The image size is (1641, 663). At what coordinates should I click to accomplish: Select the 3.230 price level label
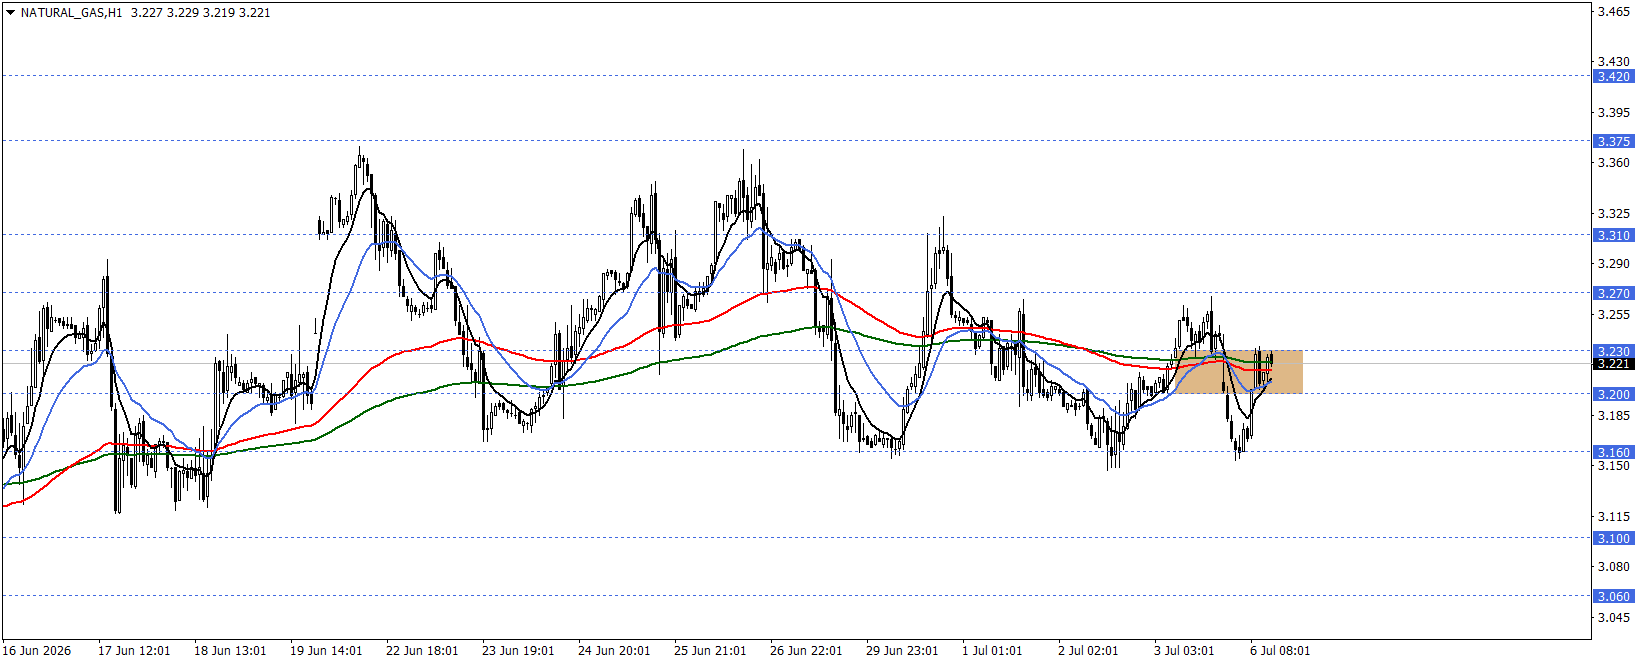[x=1613, y=351]
